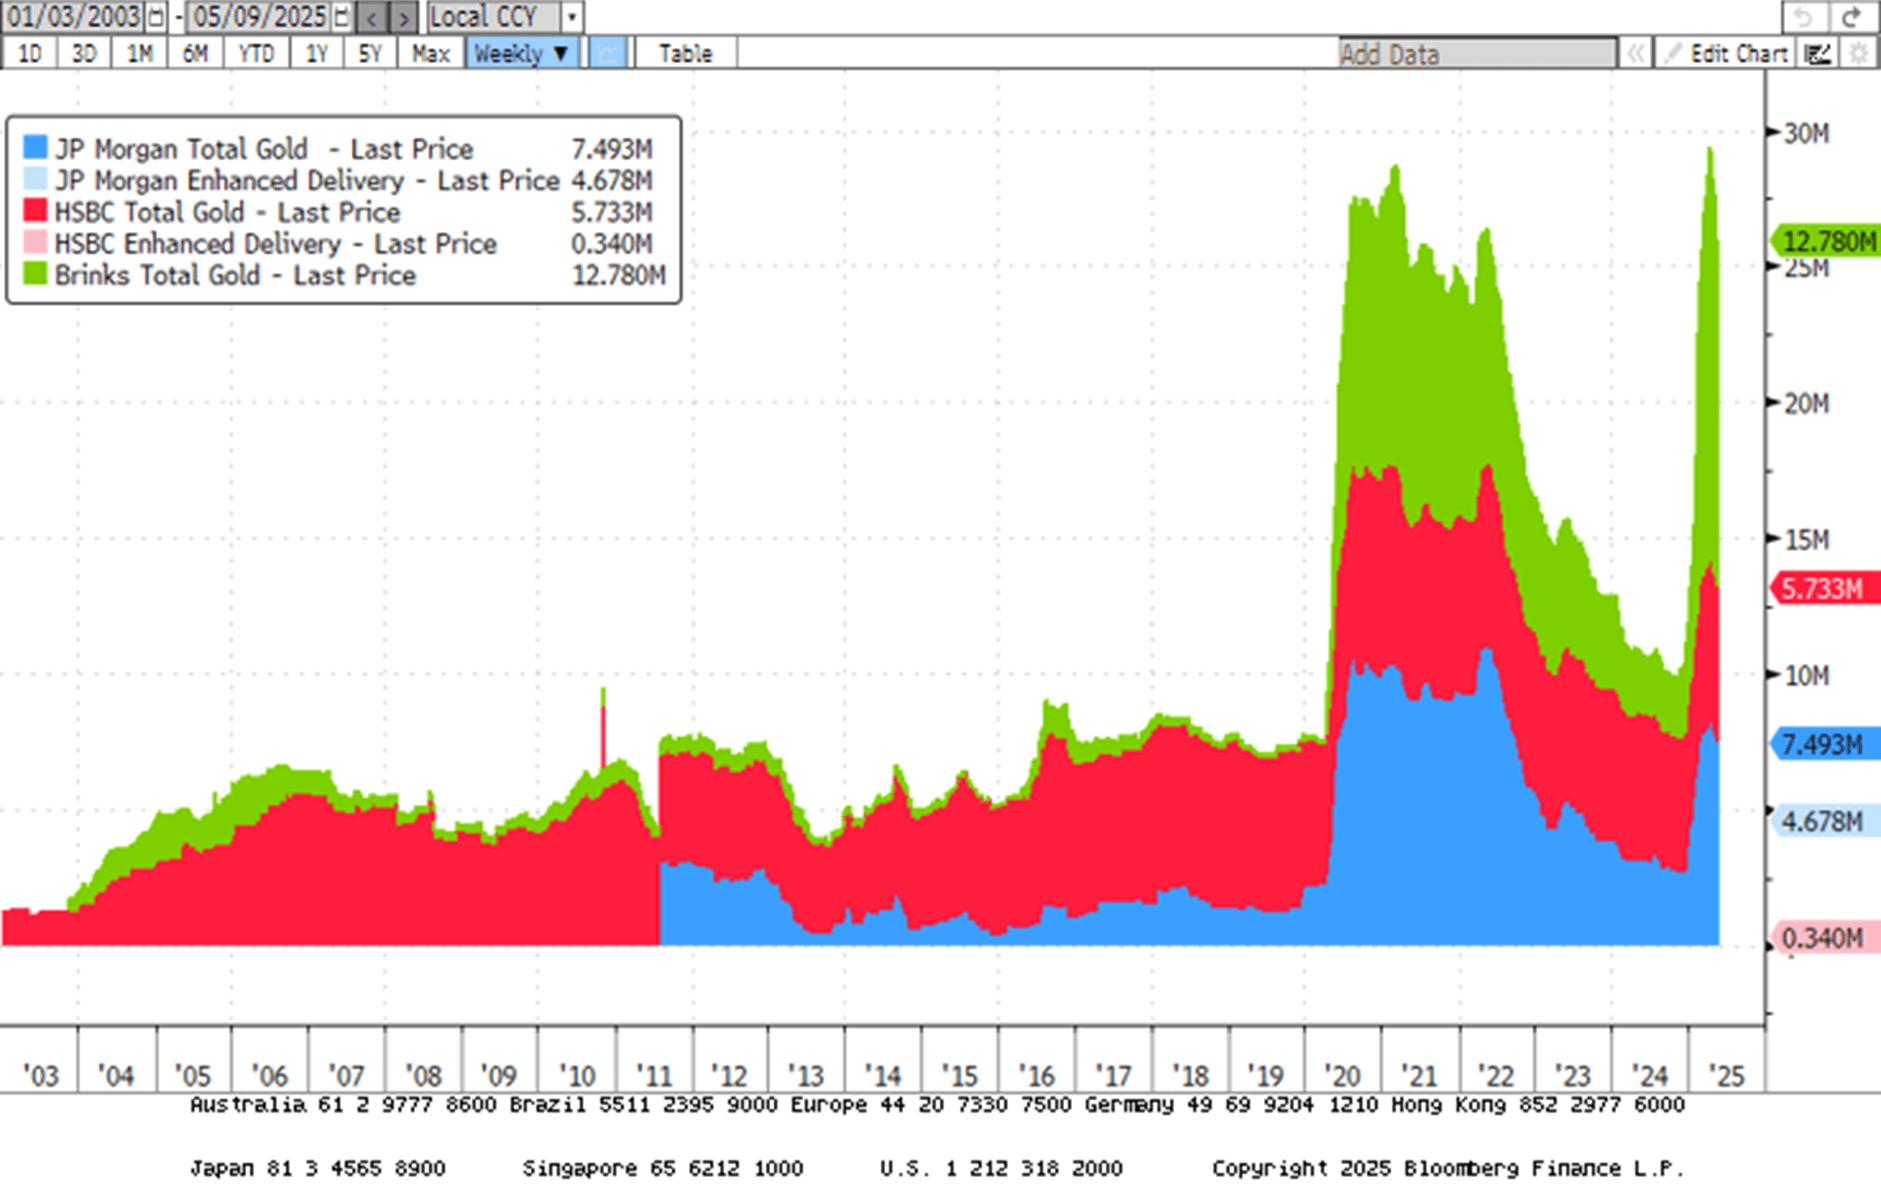Open Edit Chart options
The width and height of the screenshot is (1881, 1204).
(x=1742, y=54)
